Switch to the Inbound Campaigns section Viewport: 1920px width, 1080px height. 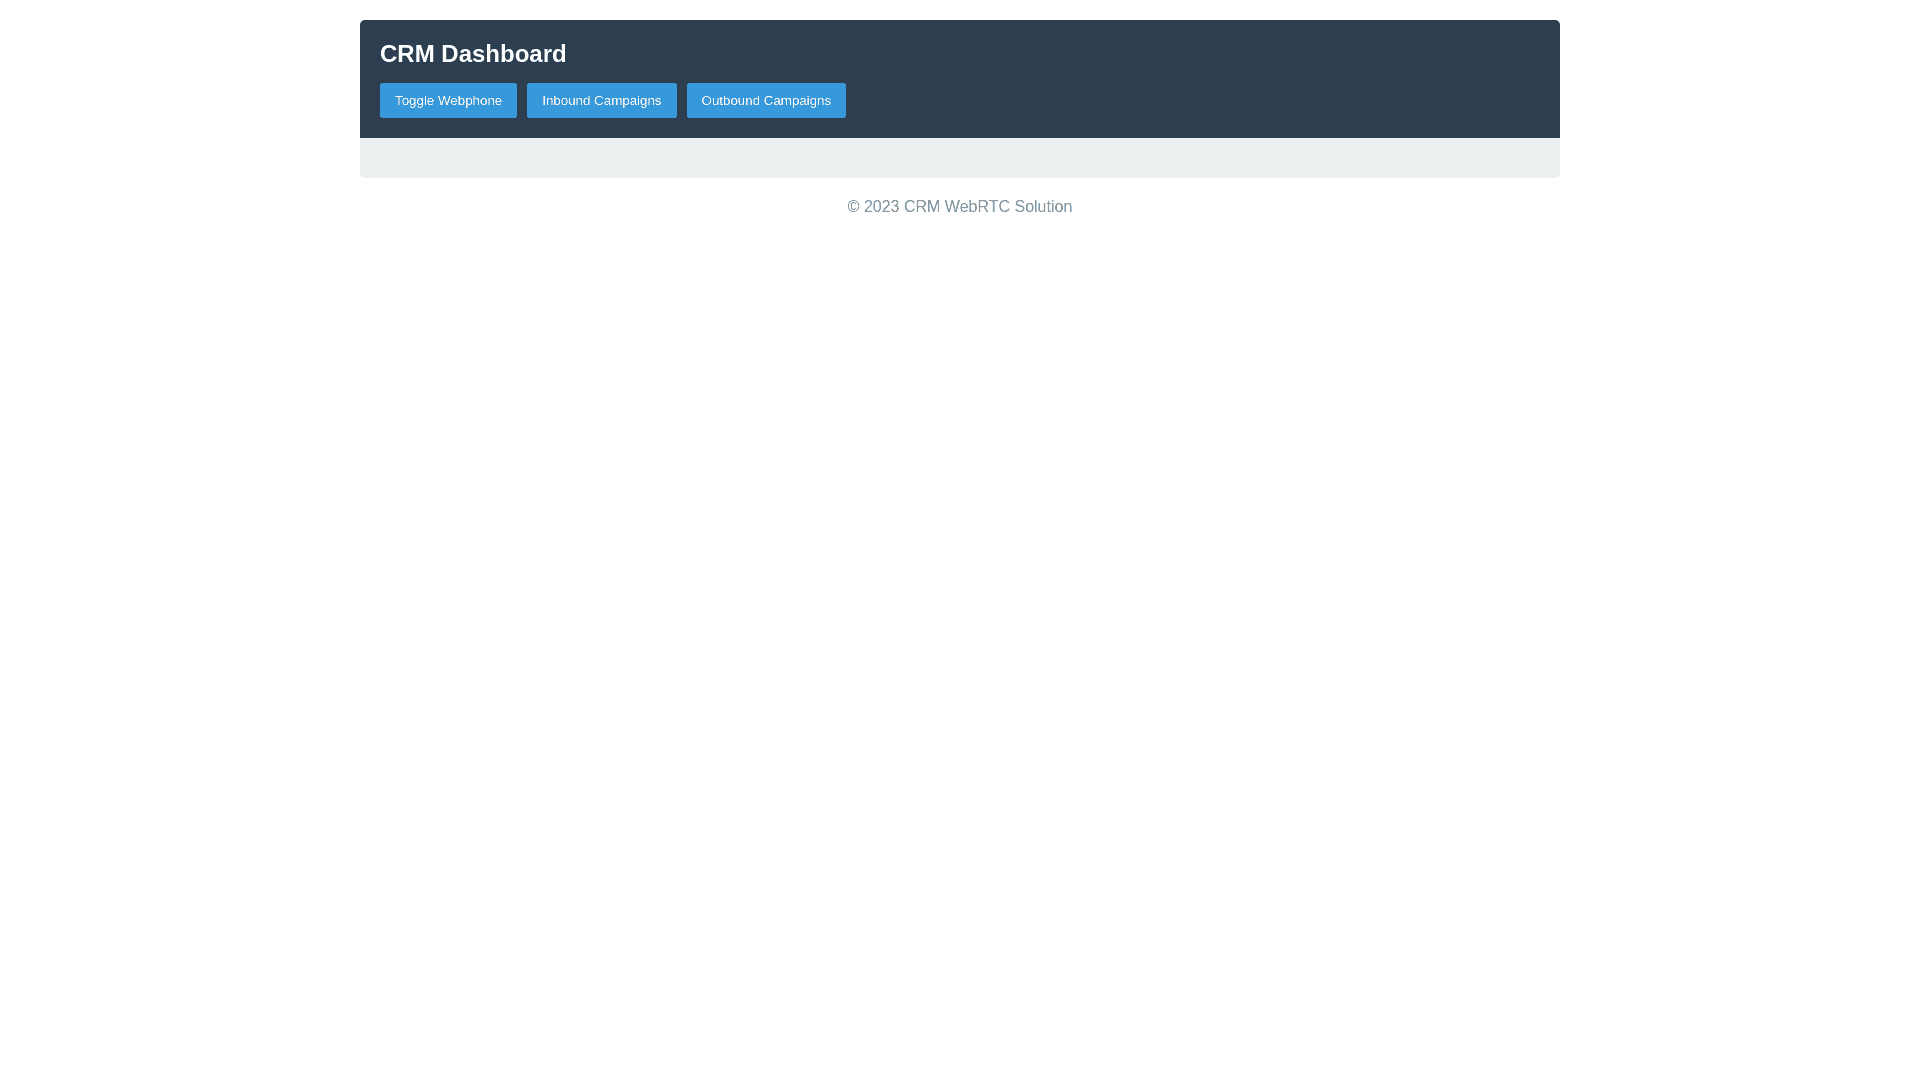pos(601,100)
